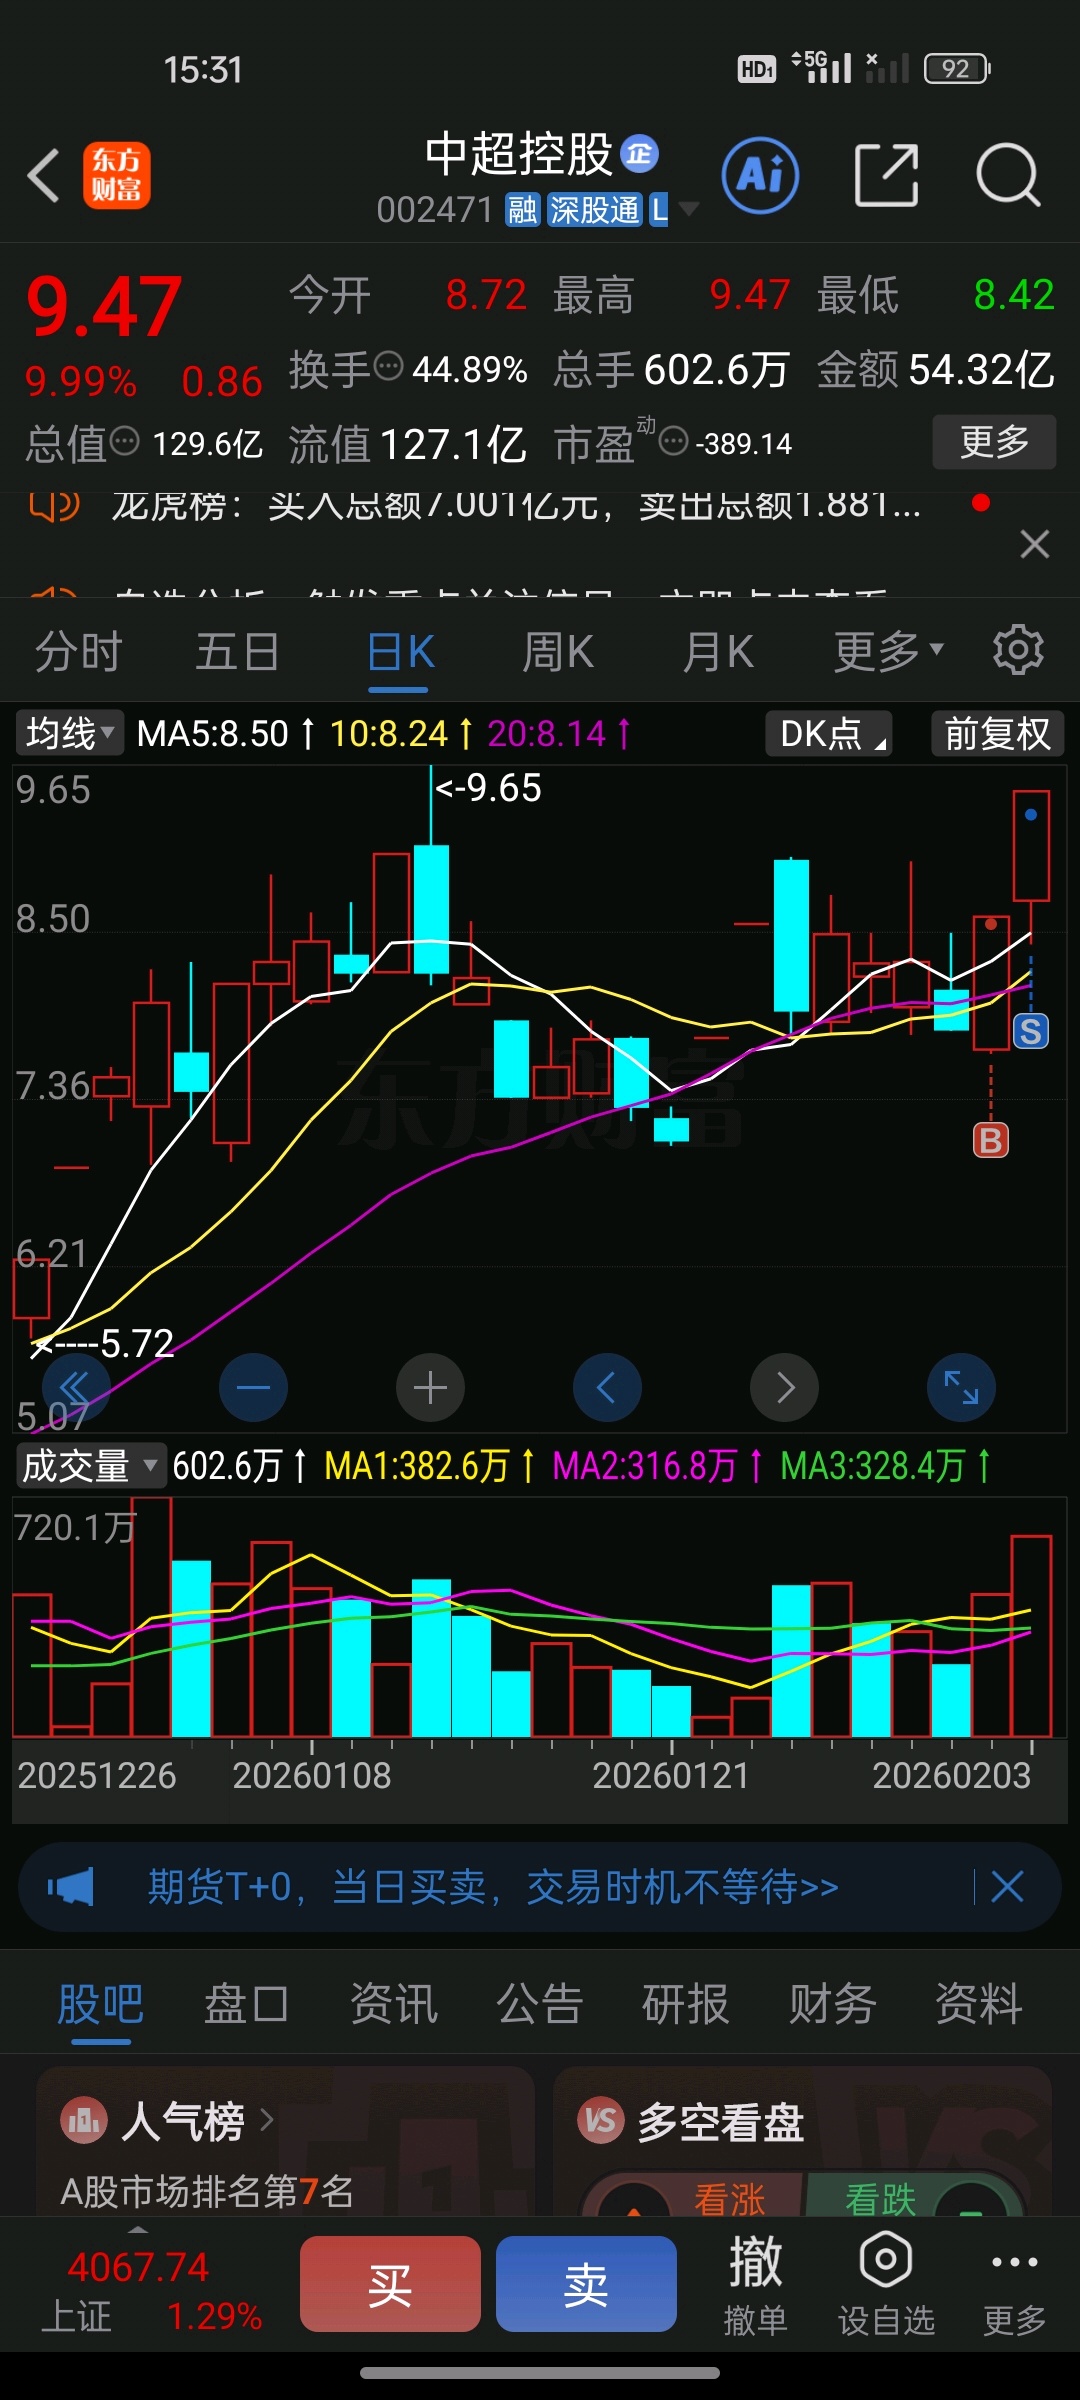This screenshot has height=2400, width=1080.
Task: Open 资料 tab
Action: pyautogui.click(x=978, y=2004)
